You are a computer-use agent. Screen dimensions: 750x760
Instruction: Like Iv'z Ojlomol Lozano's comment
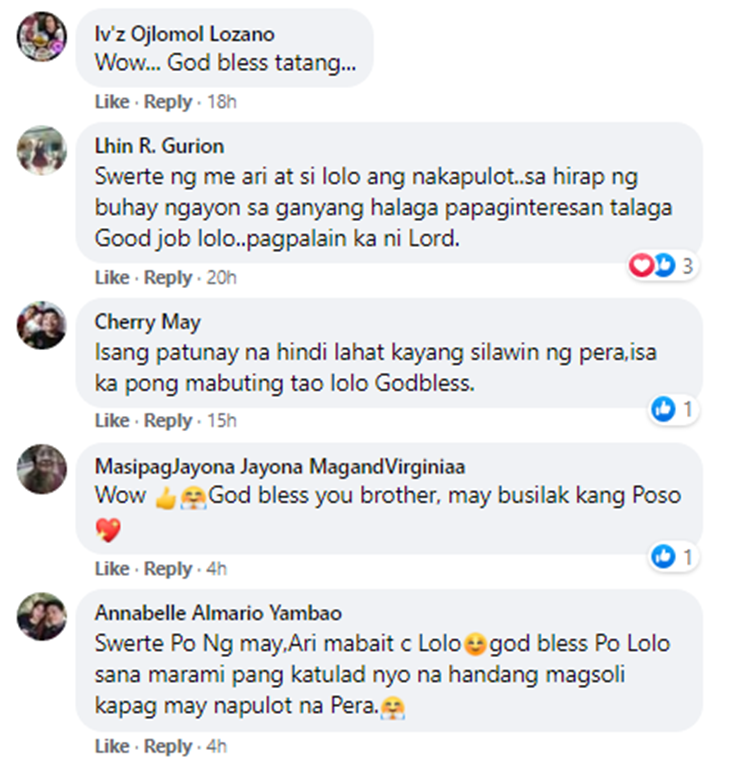point(112,102)
